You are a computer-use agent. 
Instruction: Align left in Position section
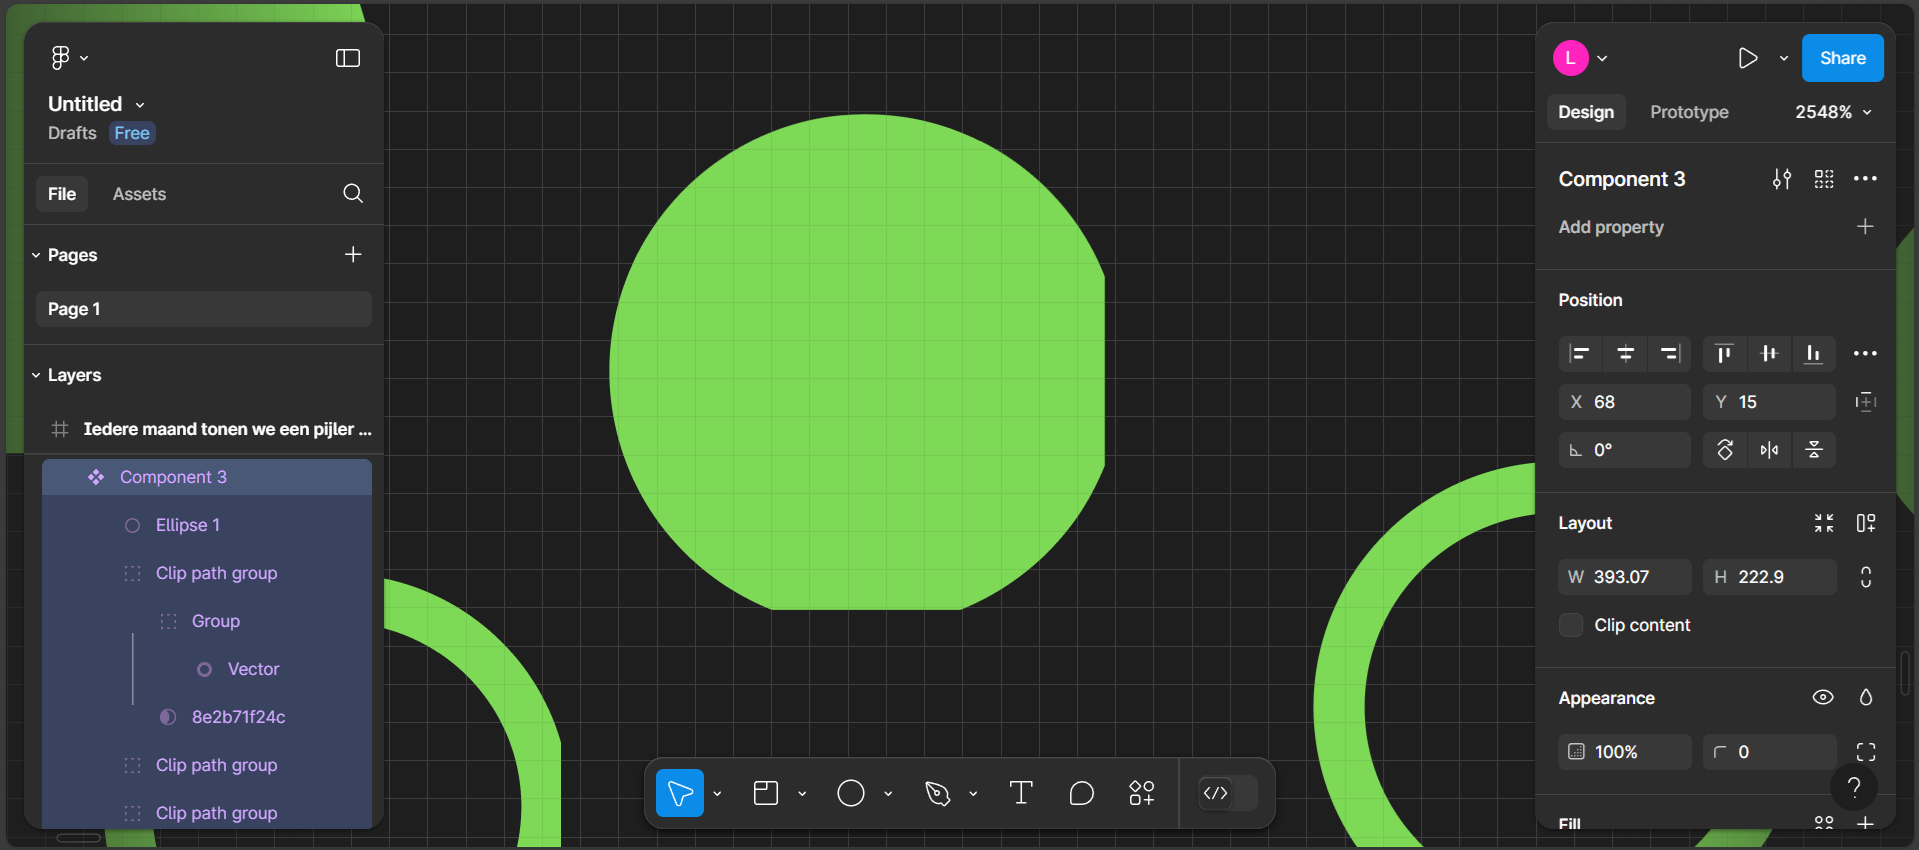1580,353
